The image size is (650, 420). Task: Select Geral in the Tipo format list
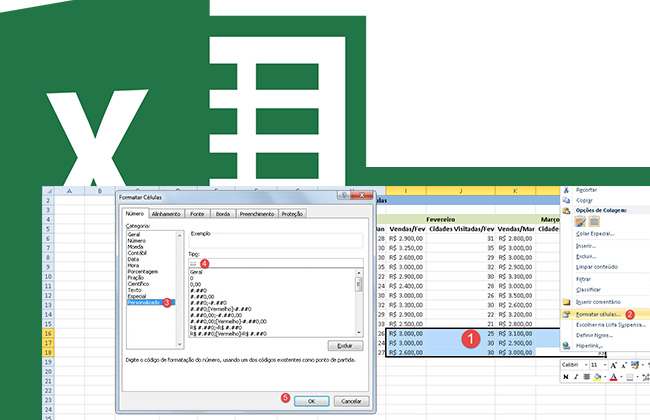196,272
